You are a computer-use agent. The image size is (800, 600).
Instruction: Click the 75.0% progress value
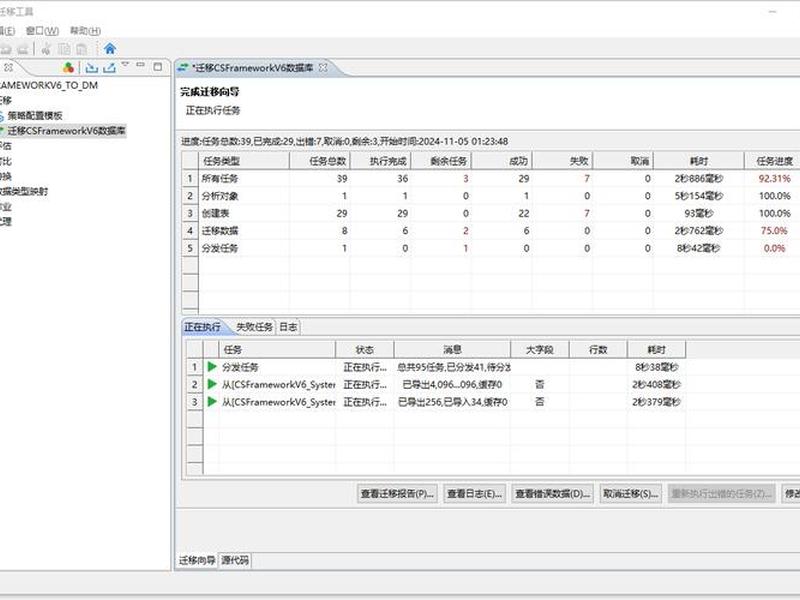pos(774,231)
